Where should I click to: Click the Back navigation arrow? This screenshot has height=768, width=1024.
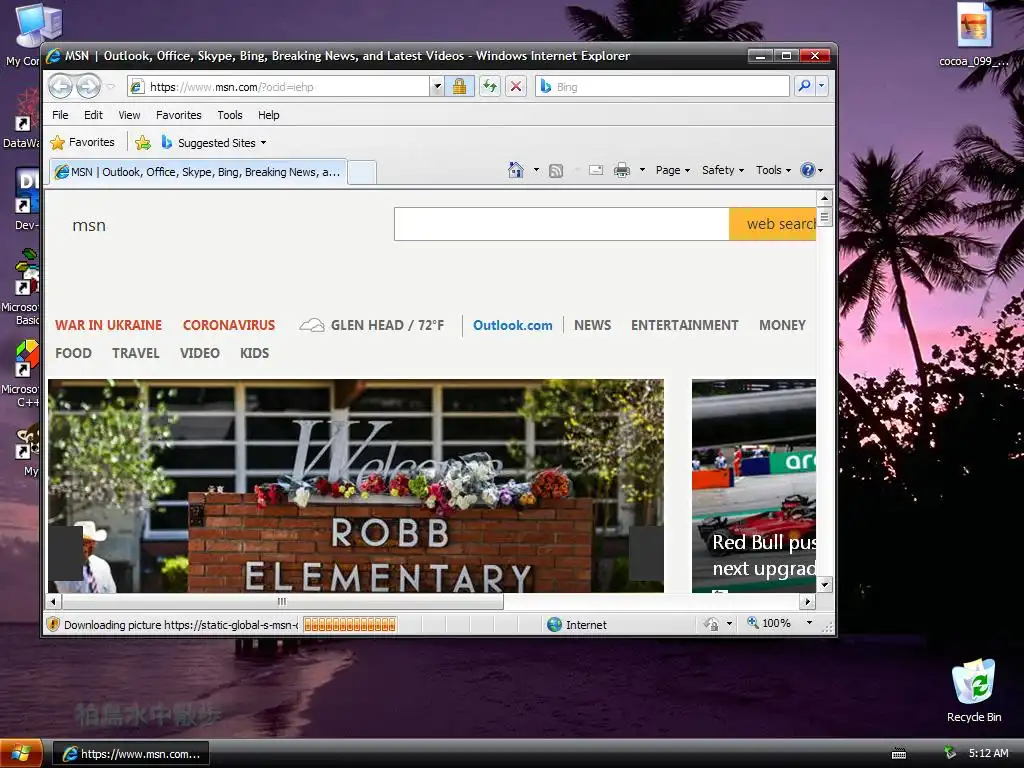(61, 86)
